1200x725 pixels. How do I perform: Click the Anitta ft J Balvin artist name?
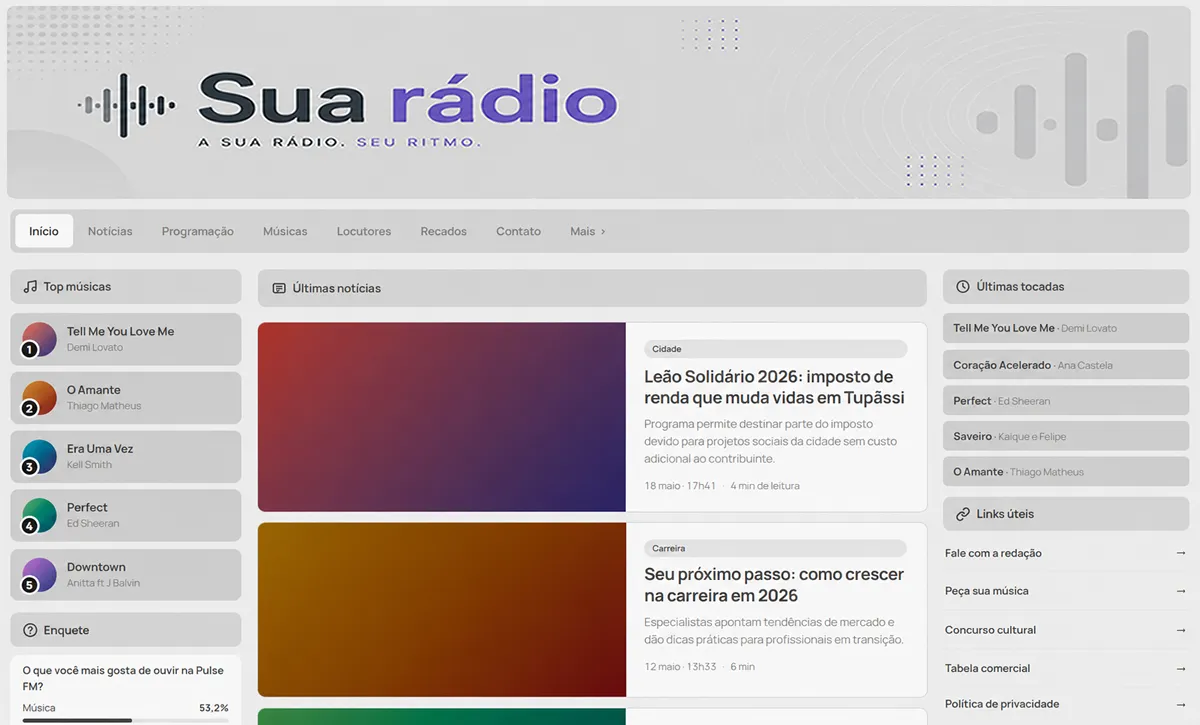[103, 583]
